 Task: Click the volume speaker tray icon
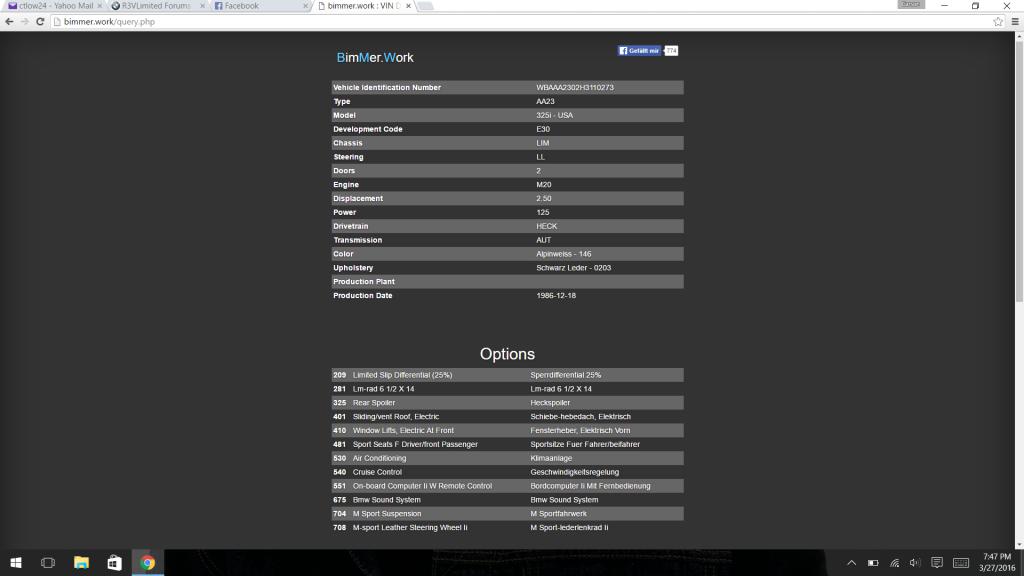915,563
